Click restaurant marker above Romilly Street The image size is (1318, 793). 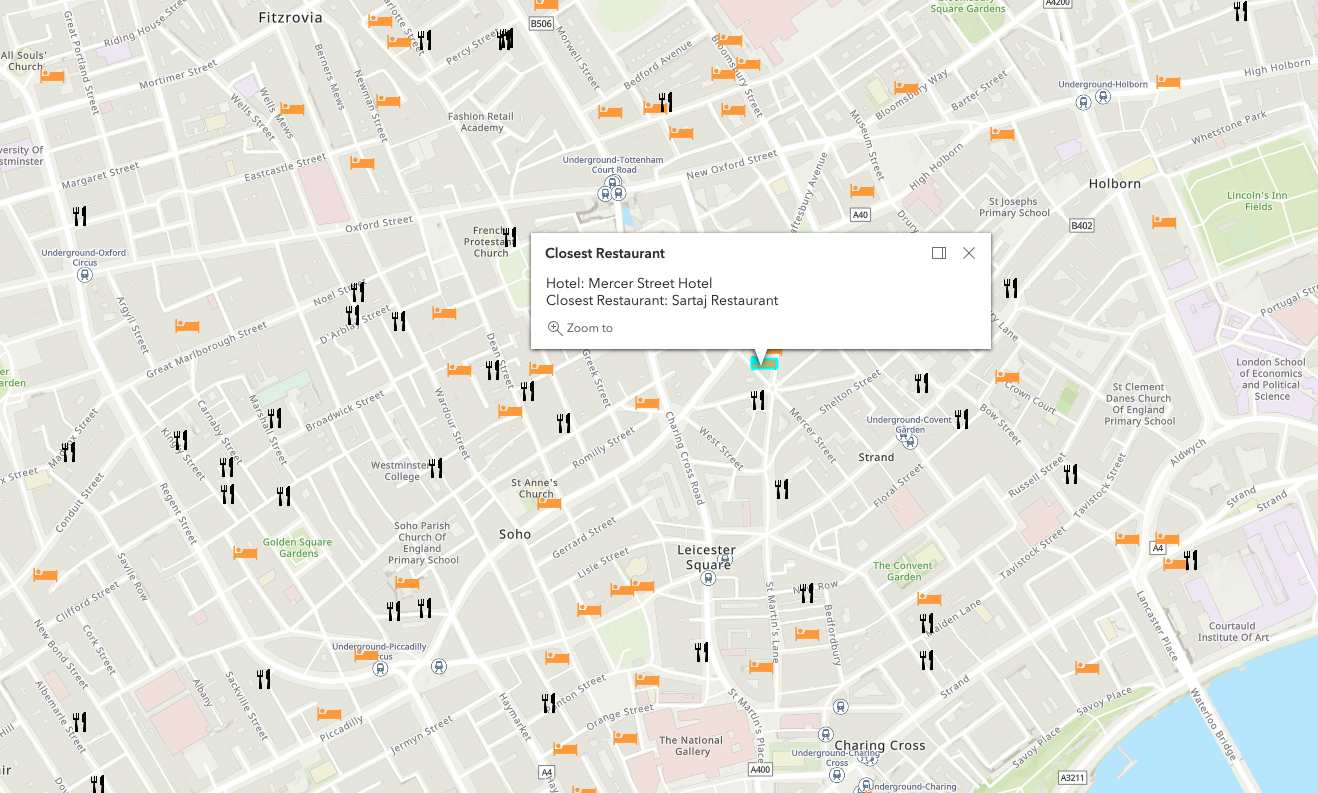click(x=564, y=423)
